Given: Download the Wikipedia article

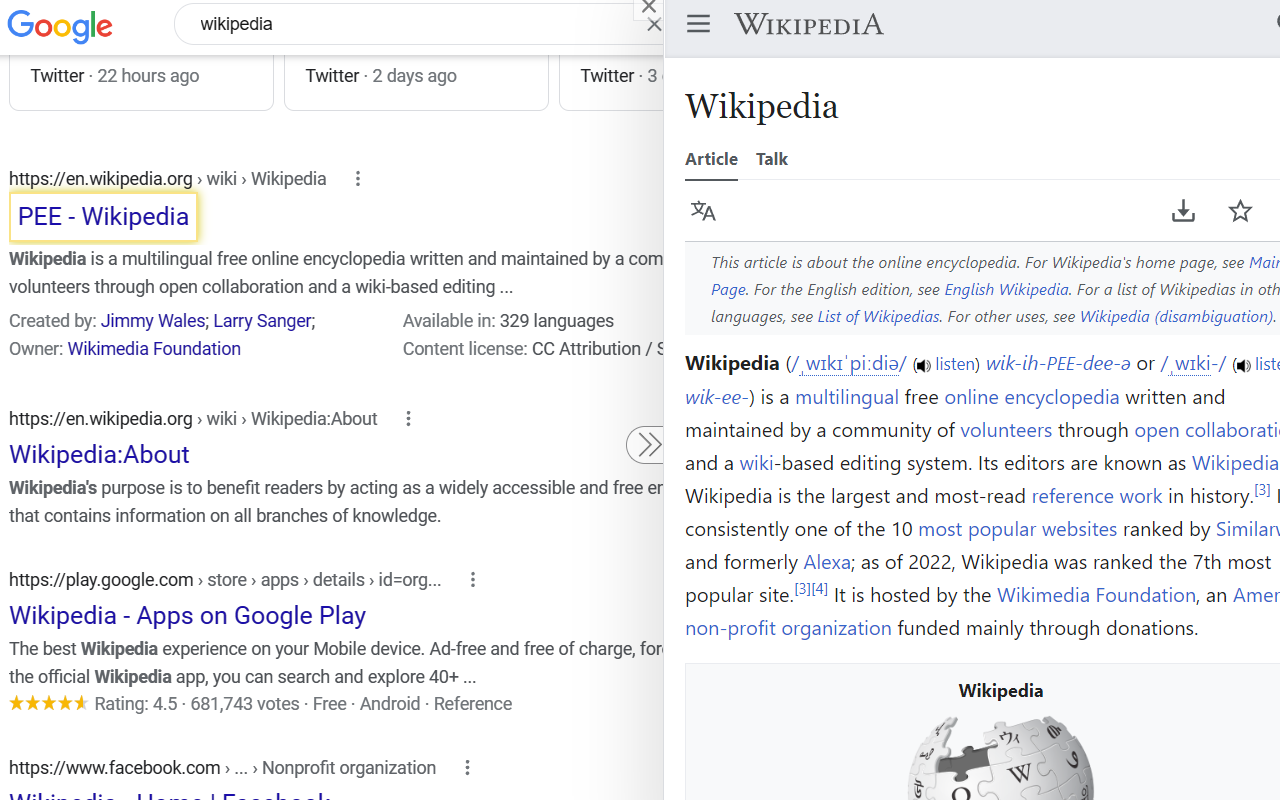Looking at the screenshot, I should [1183, 211].
